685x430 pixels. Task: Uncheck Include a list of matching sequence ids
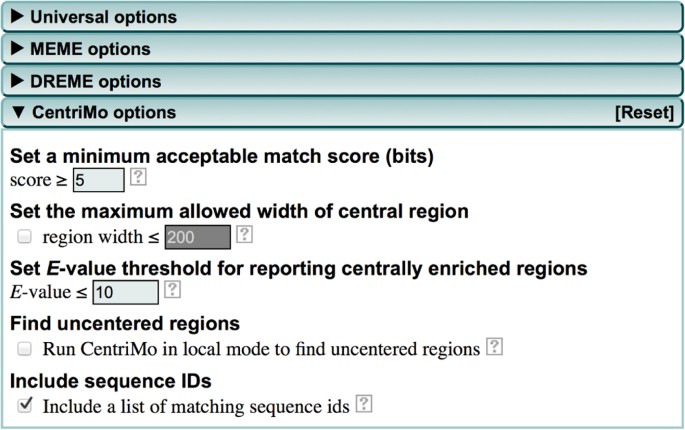coord(24,405)
